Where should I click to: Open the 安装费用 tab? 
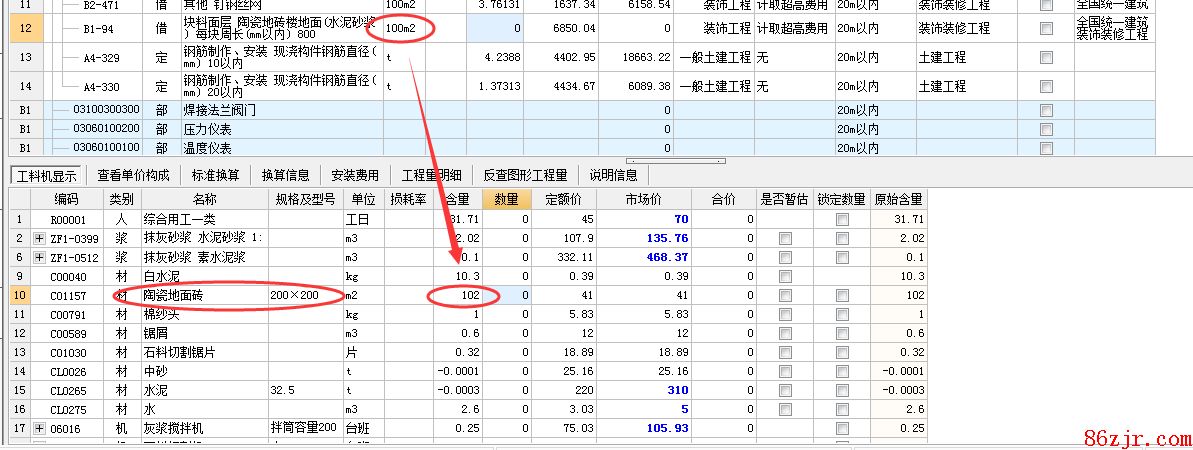pos(354,175)
